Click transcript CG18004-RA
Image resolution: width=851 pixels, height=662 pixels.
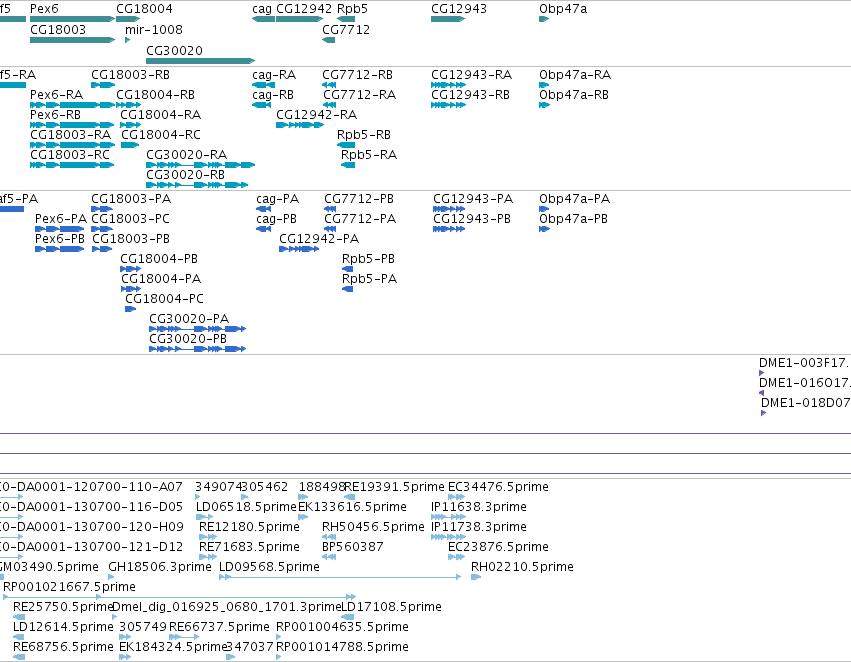click(161, 114)
